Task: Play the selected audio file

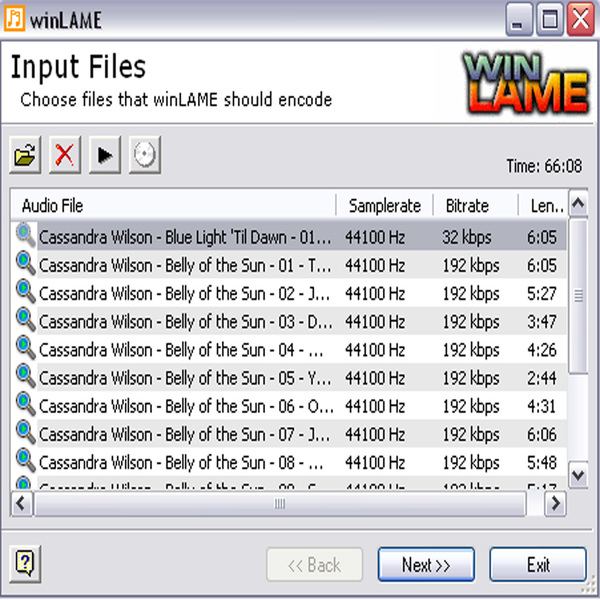Action: pos(105,155)
